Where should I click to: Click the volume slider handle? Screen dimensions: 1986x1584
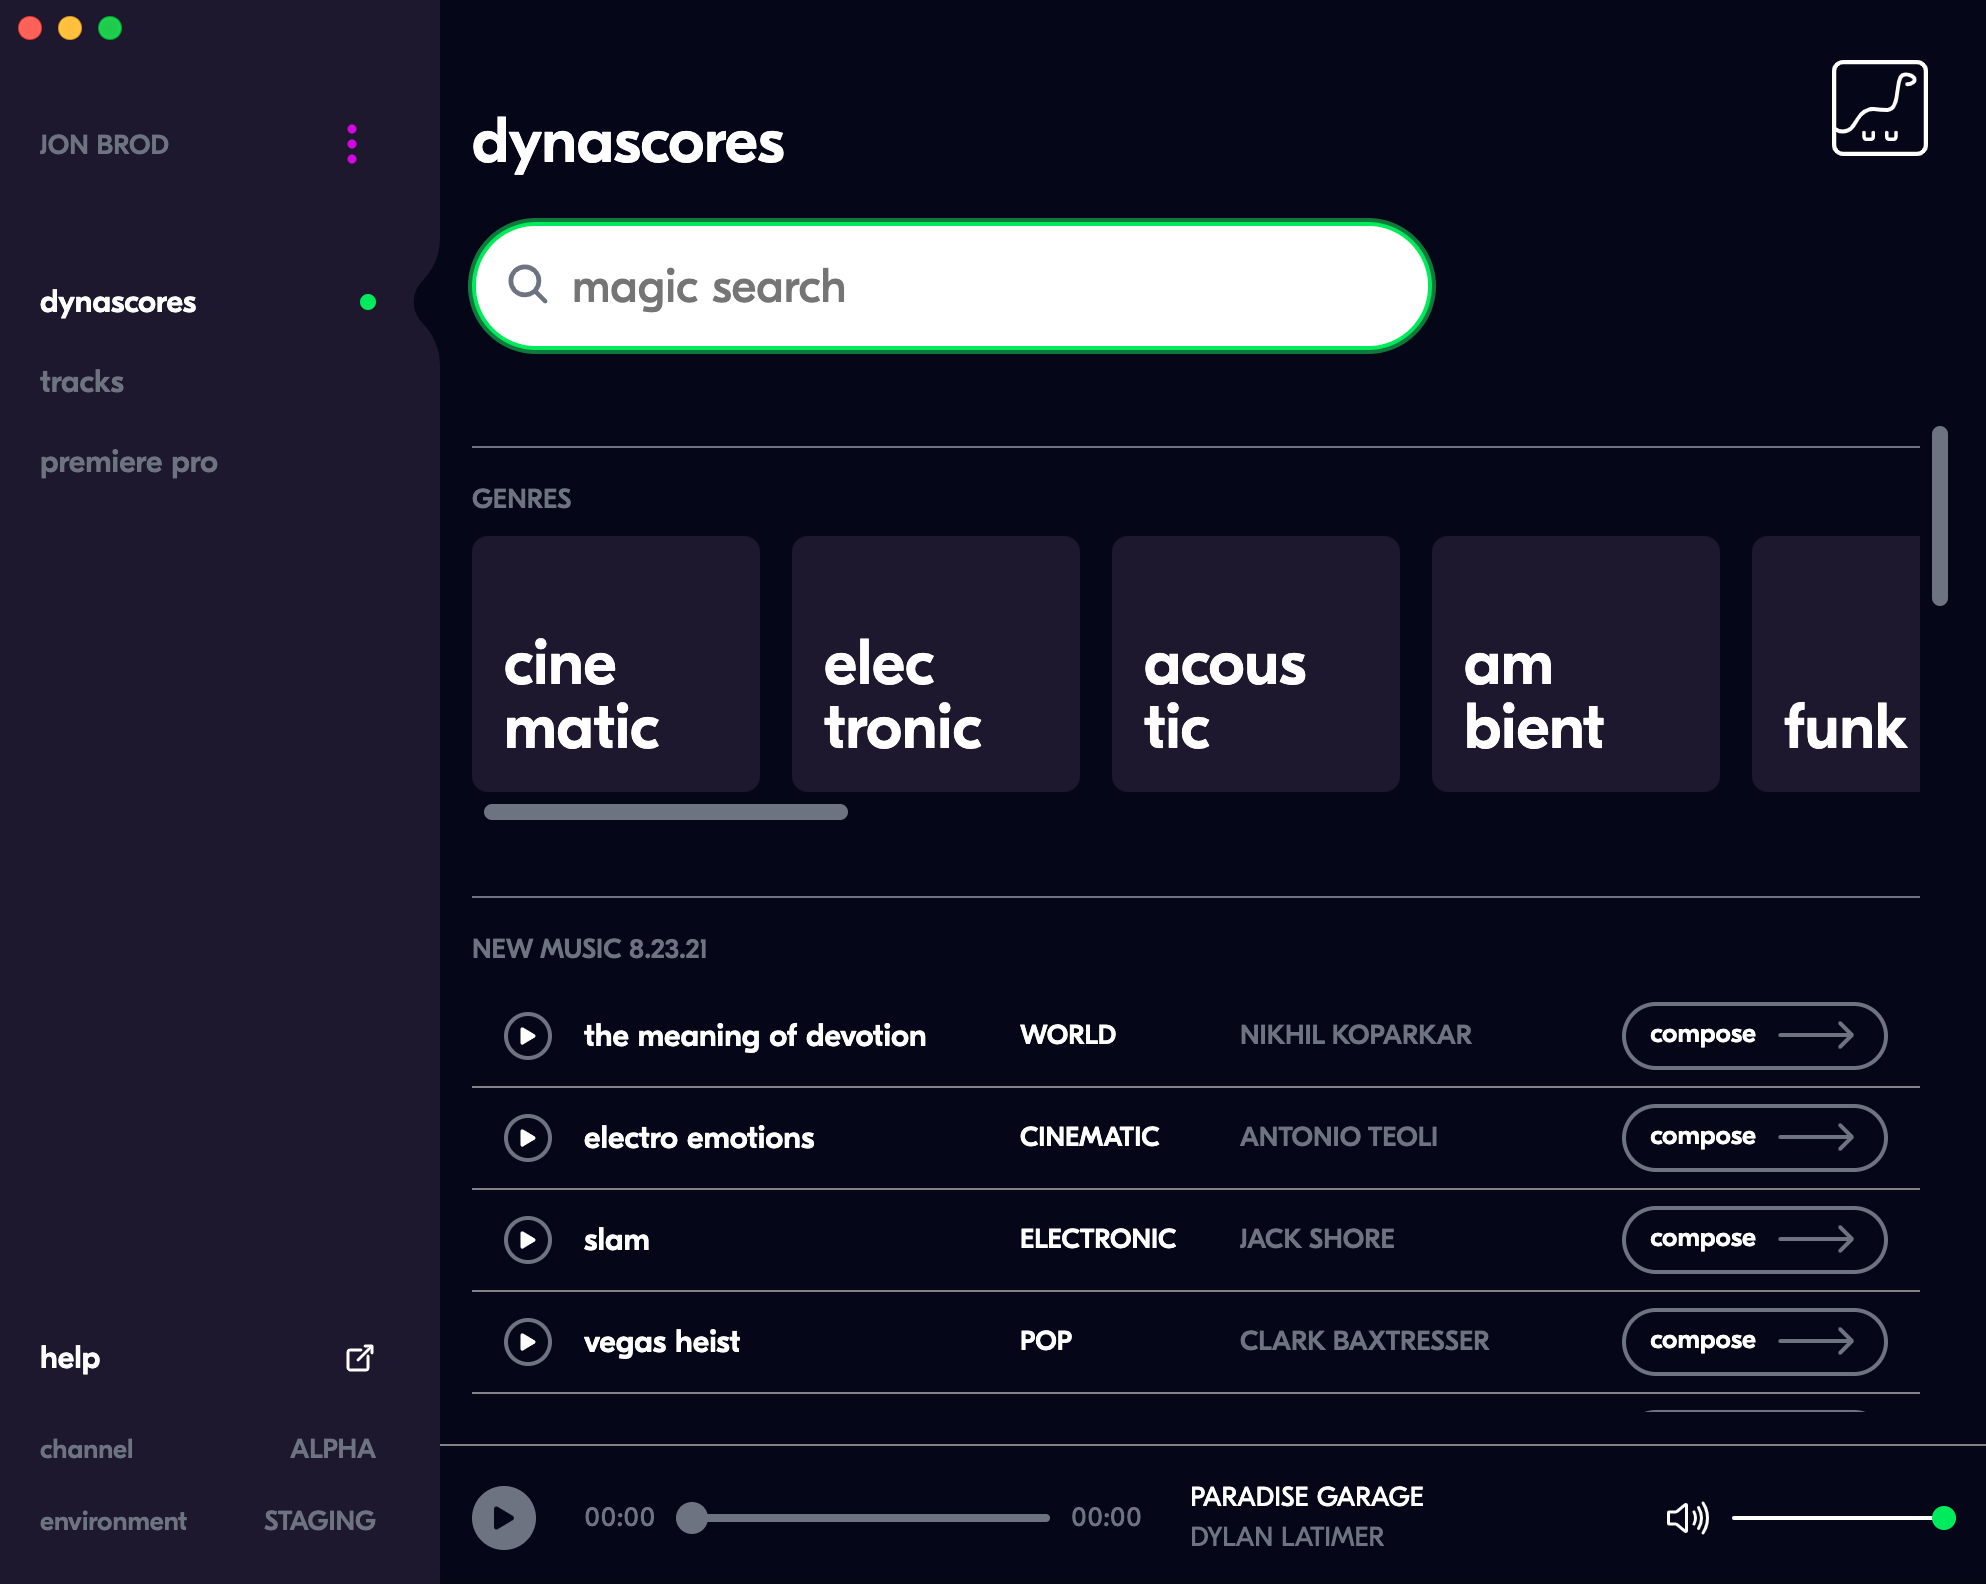1943,1517
